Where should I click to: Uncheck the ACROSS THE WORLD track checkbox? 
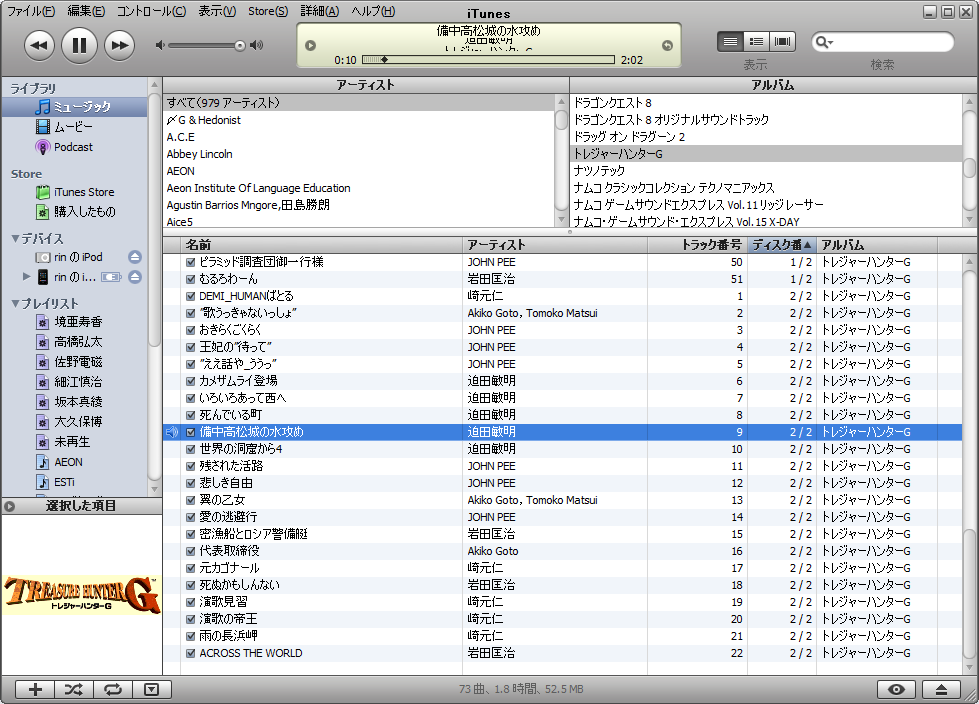(190, 653)
